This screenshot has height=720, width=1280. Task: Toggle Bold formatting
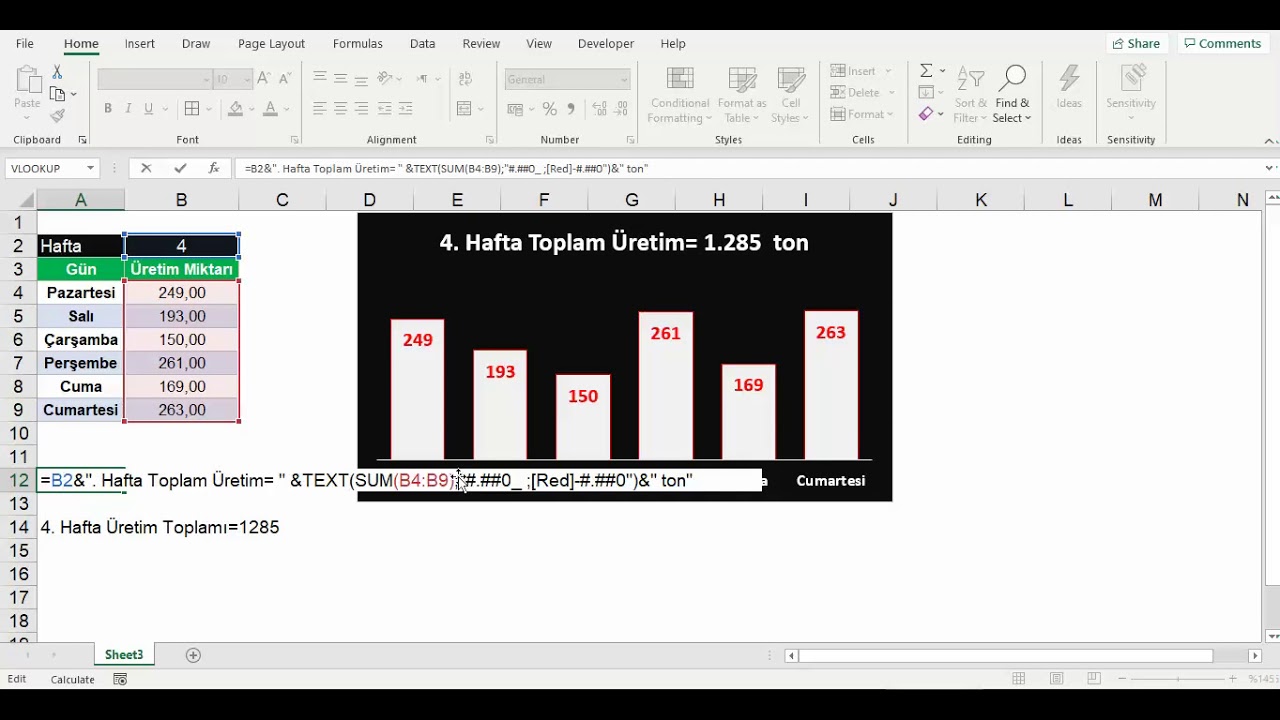coord(108,109)
